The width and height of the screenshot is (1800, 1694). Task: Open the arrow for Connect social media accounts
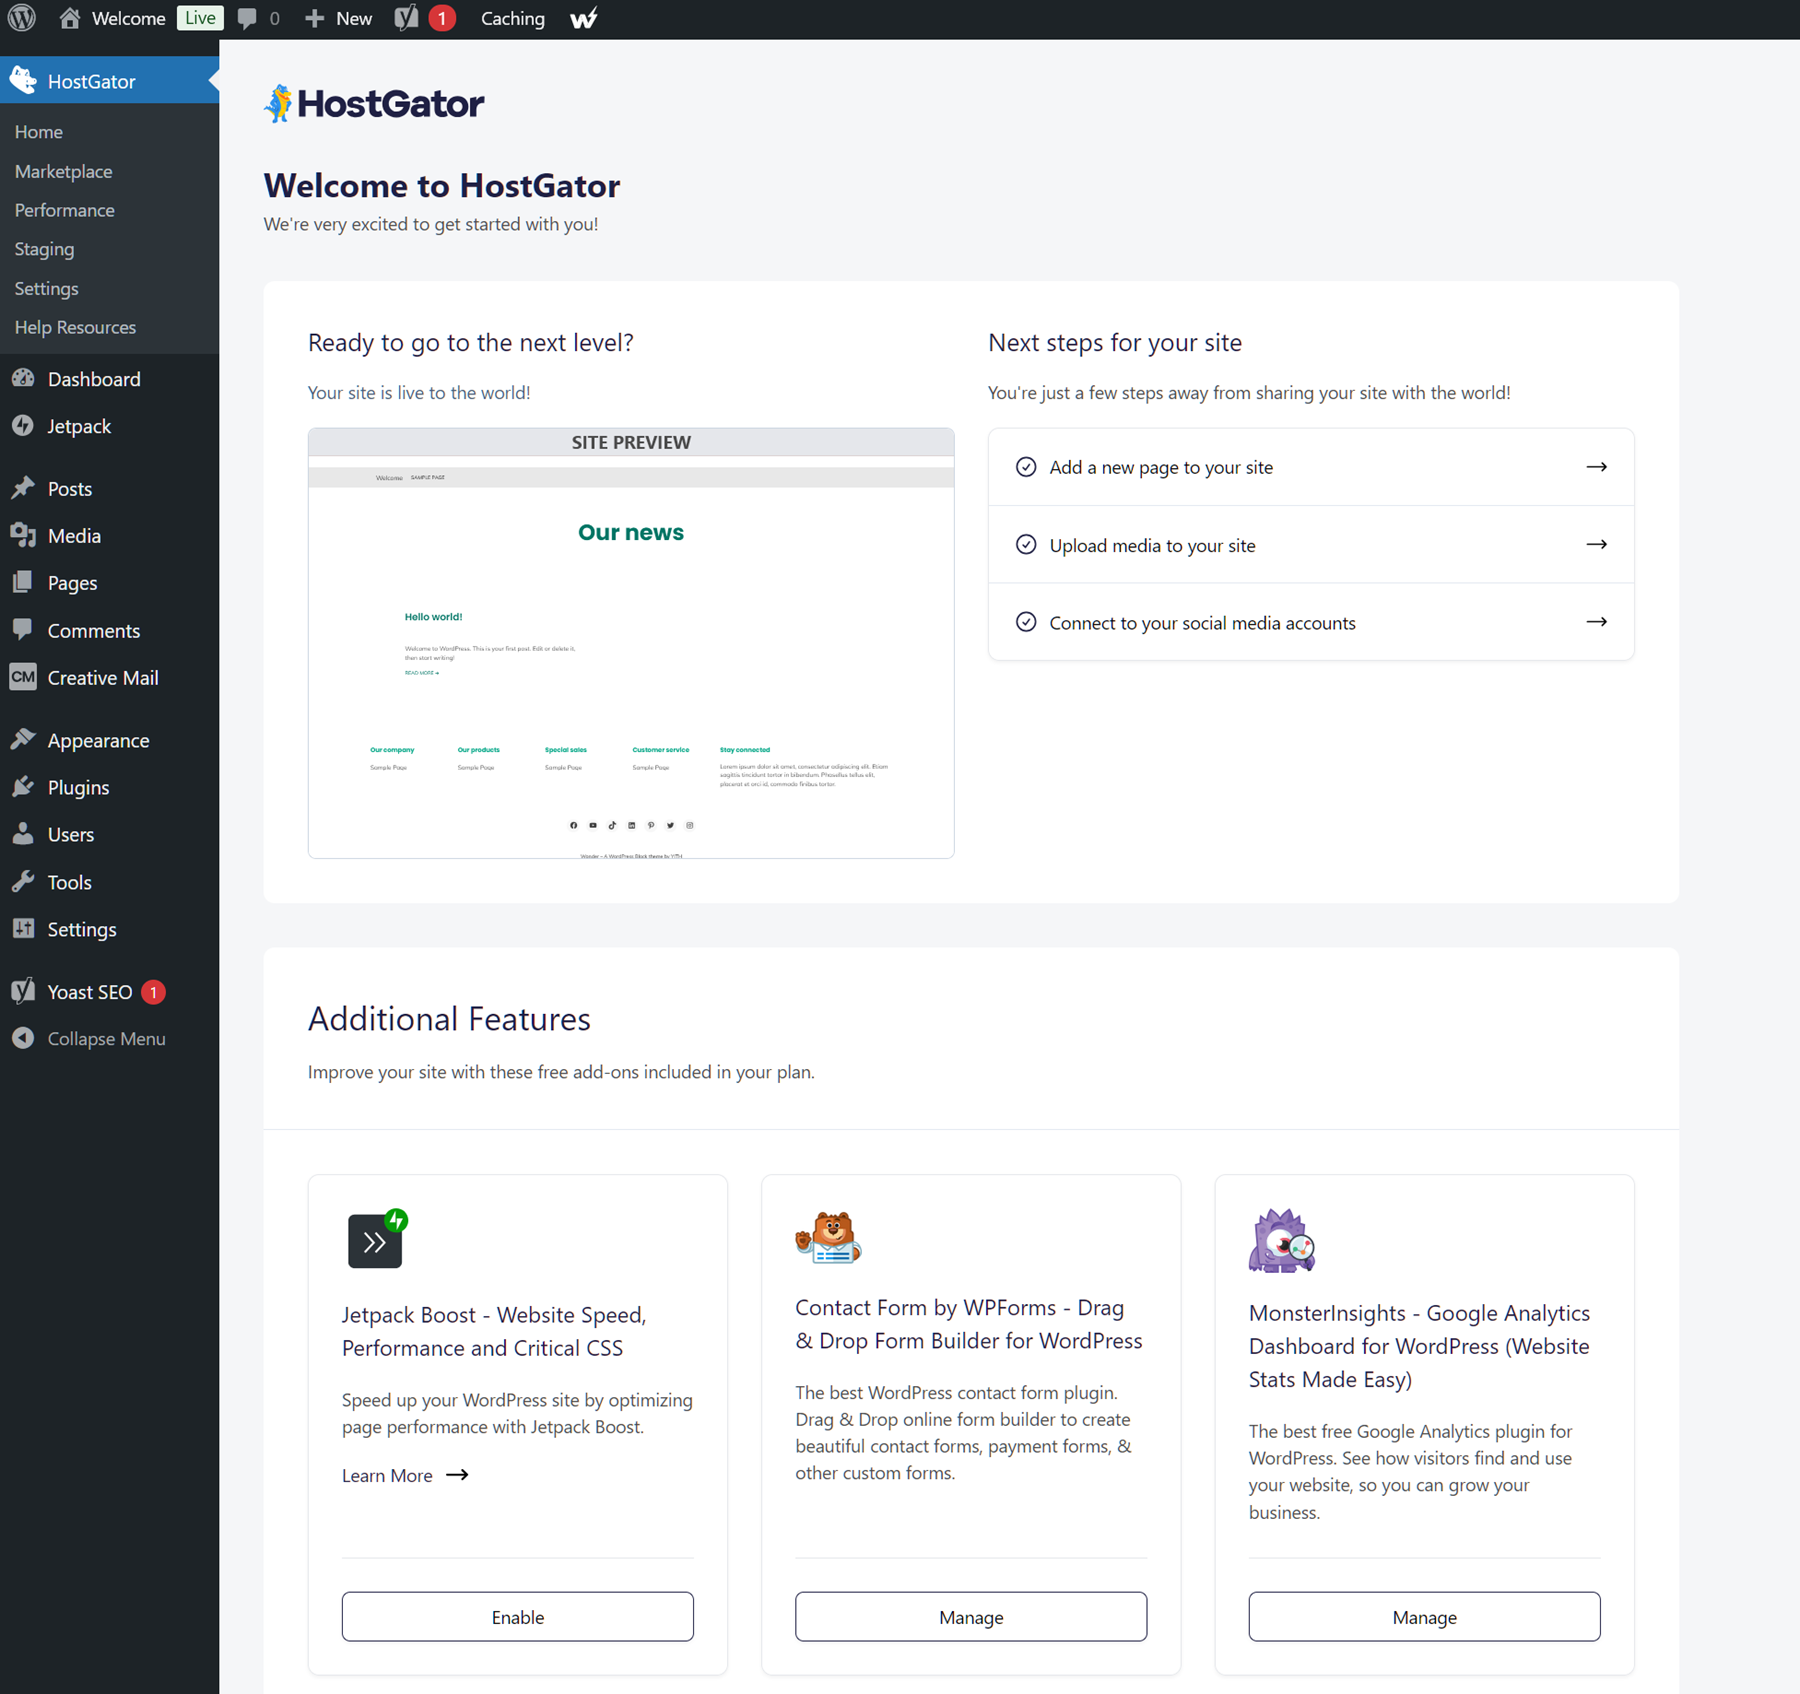point(1596,622)
